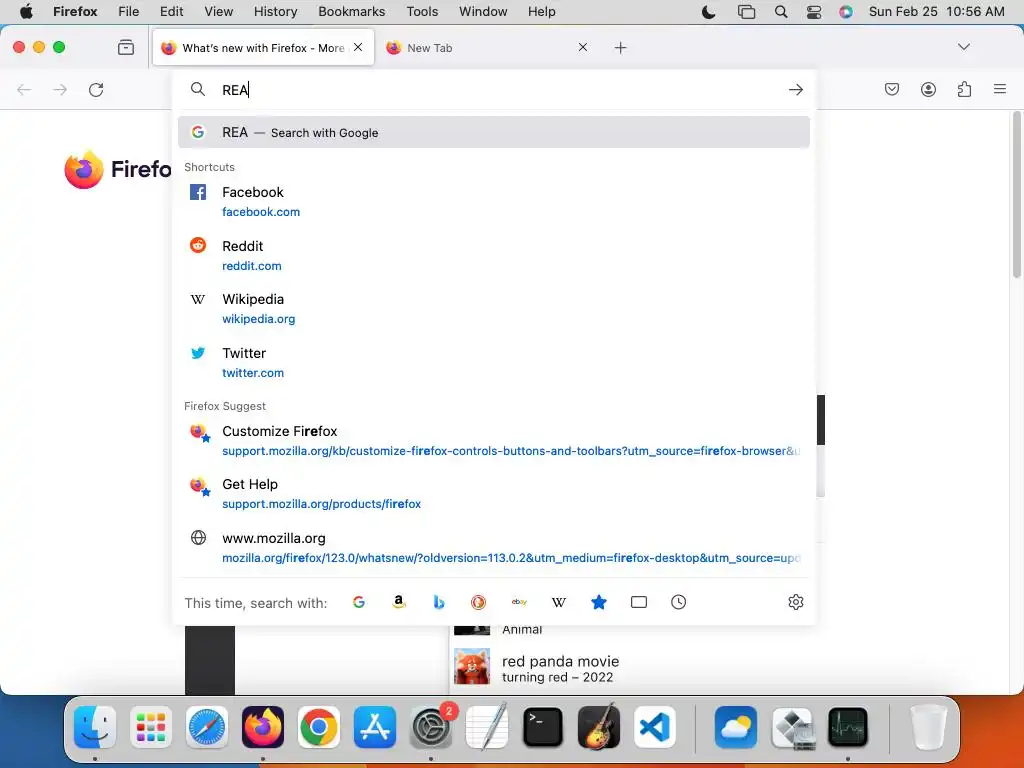
Task: Search with Google one-off icon
Action: pos(359,602)
